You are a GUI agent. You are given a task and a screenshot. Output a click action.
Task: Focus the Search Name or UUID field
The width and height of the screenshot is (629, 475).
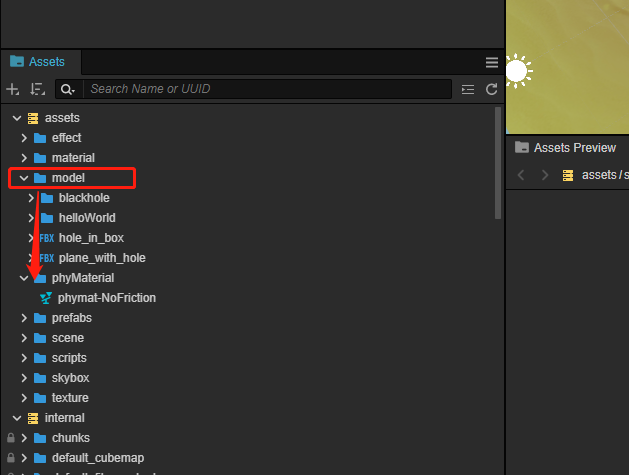pos(267,89)
